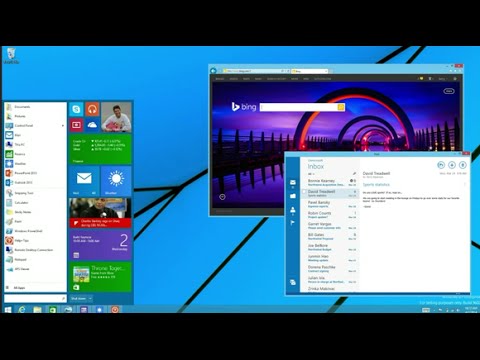Launch XPS Viewer from Start menu
Image resolution: width=480 pixels, height=360 pixels.
35,269
